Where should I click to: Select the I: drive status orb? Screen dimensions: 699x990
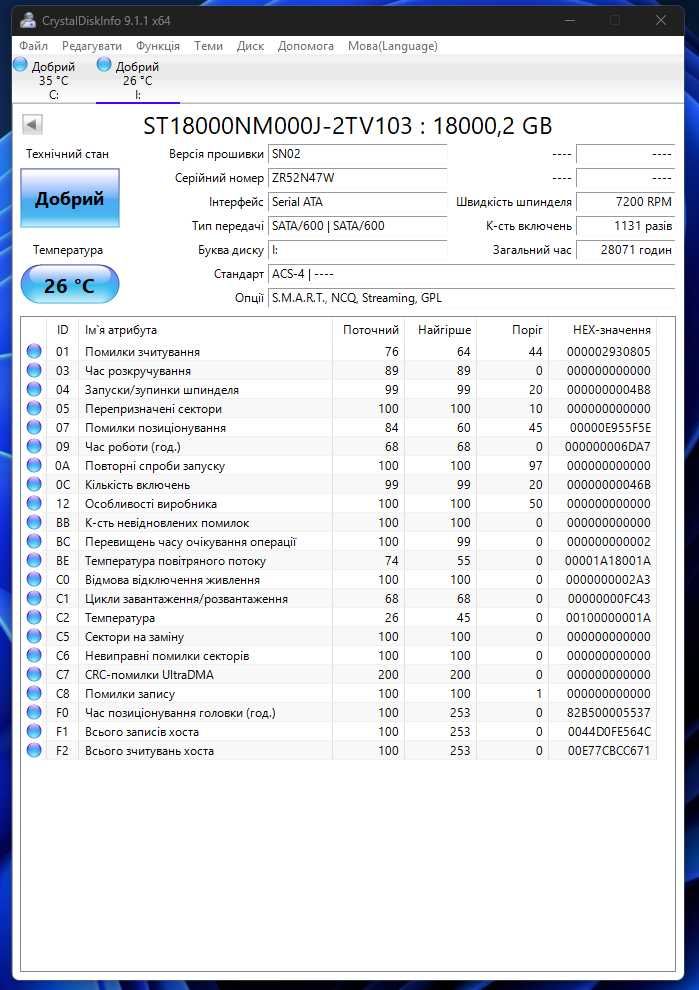104,64
